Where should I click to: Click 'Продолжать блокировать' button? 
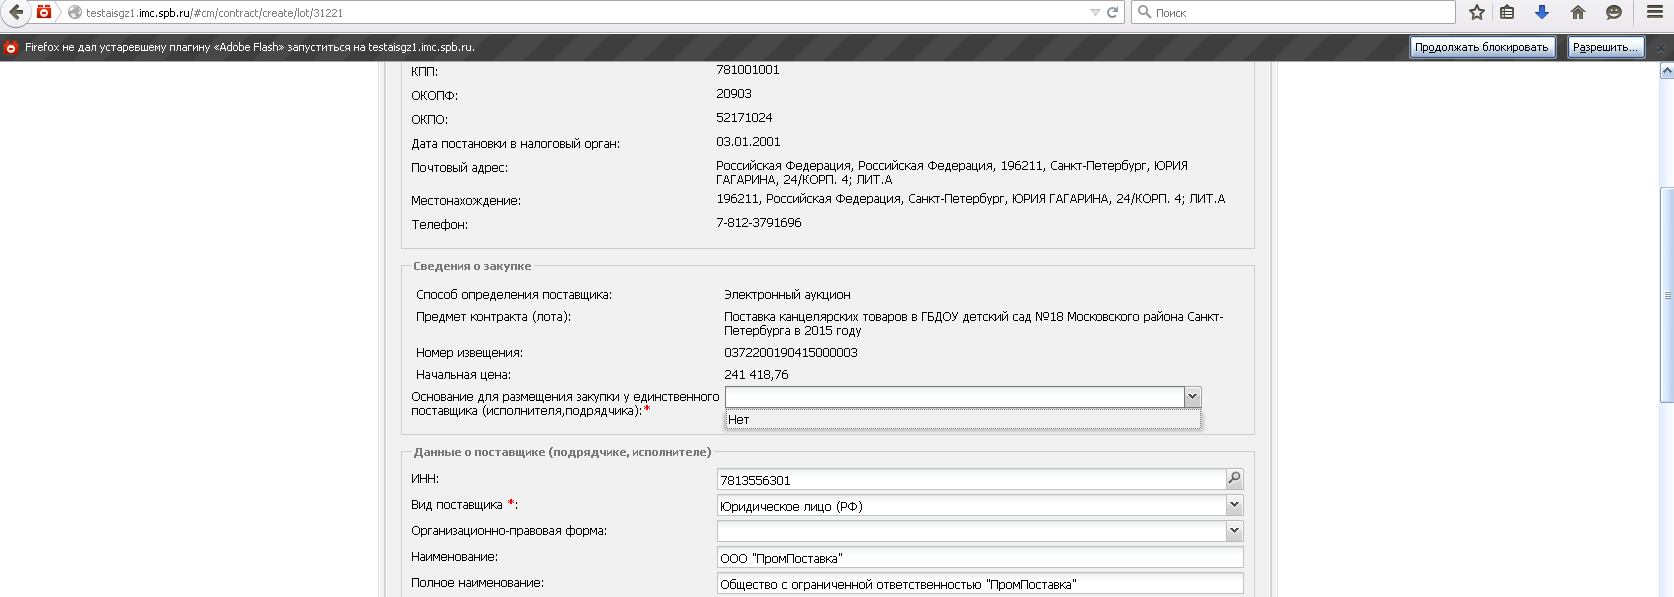(1482, 47)
